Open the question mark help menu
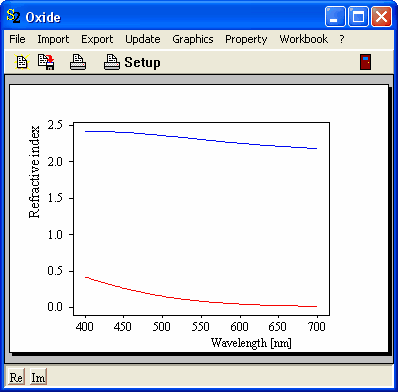This screenshot has width=398, height=392. [x=342, y=39]
